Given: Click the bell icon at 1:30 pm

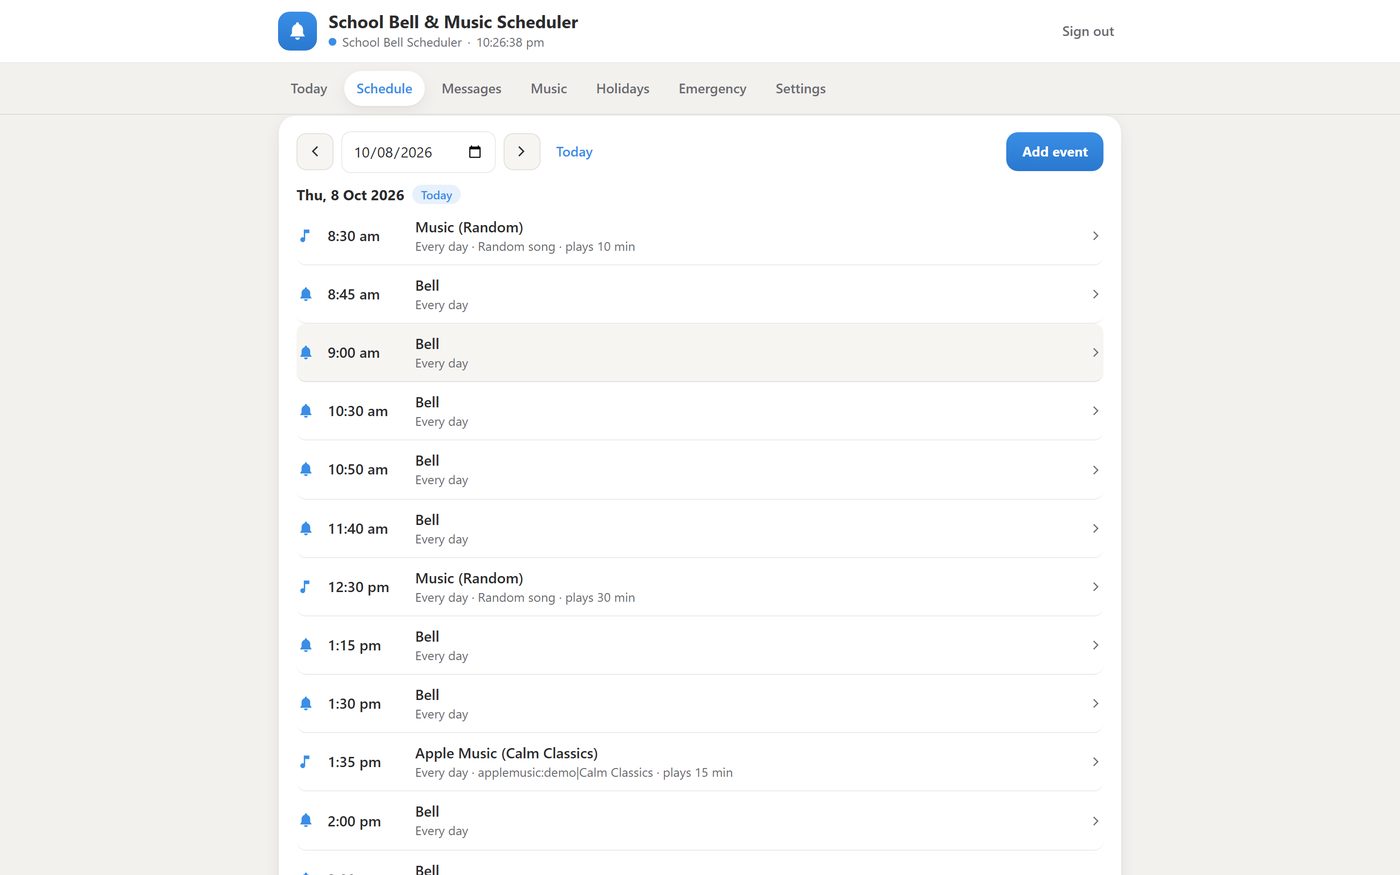Looking at the screenshot, I should click(306, 703).
